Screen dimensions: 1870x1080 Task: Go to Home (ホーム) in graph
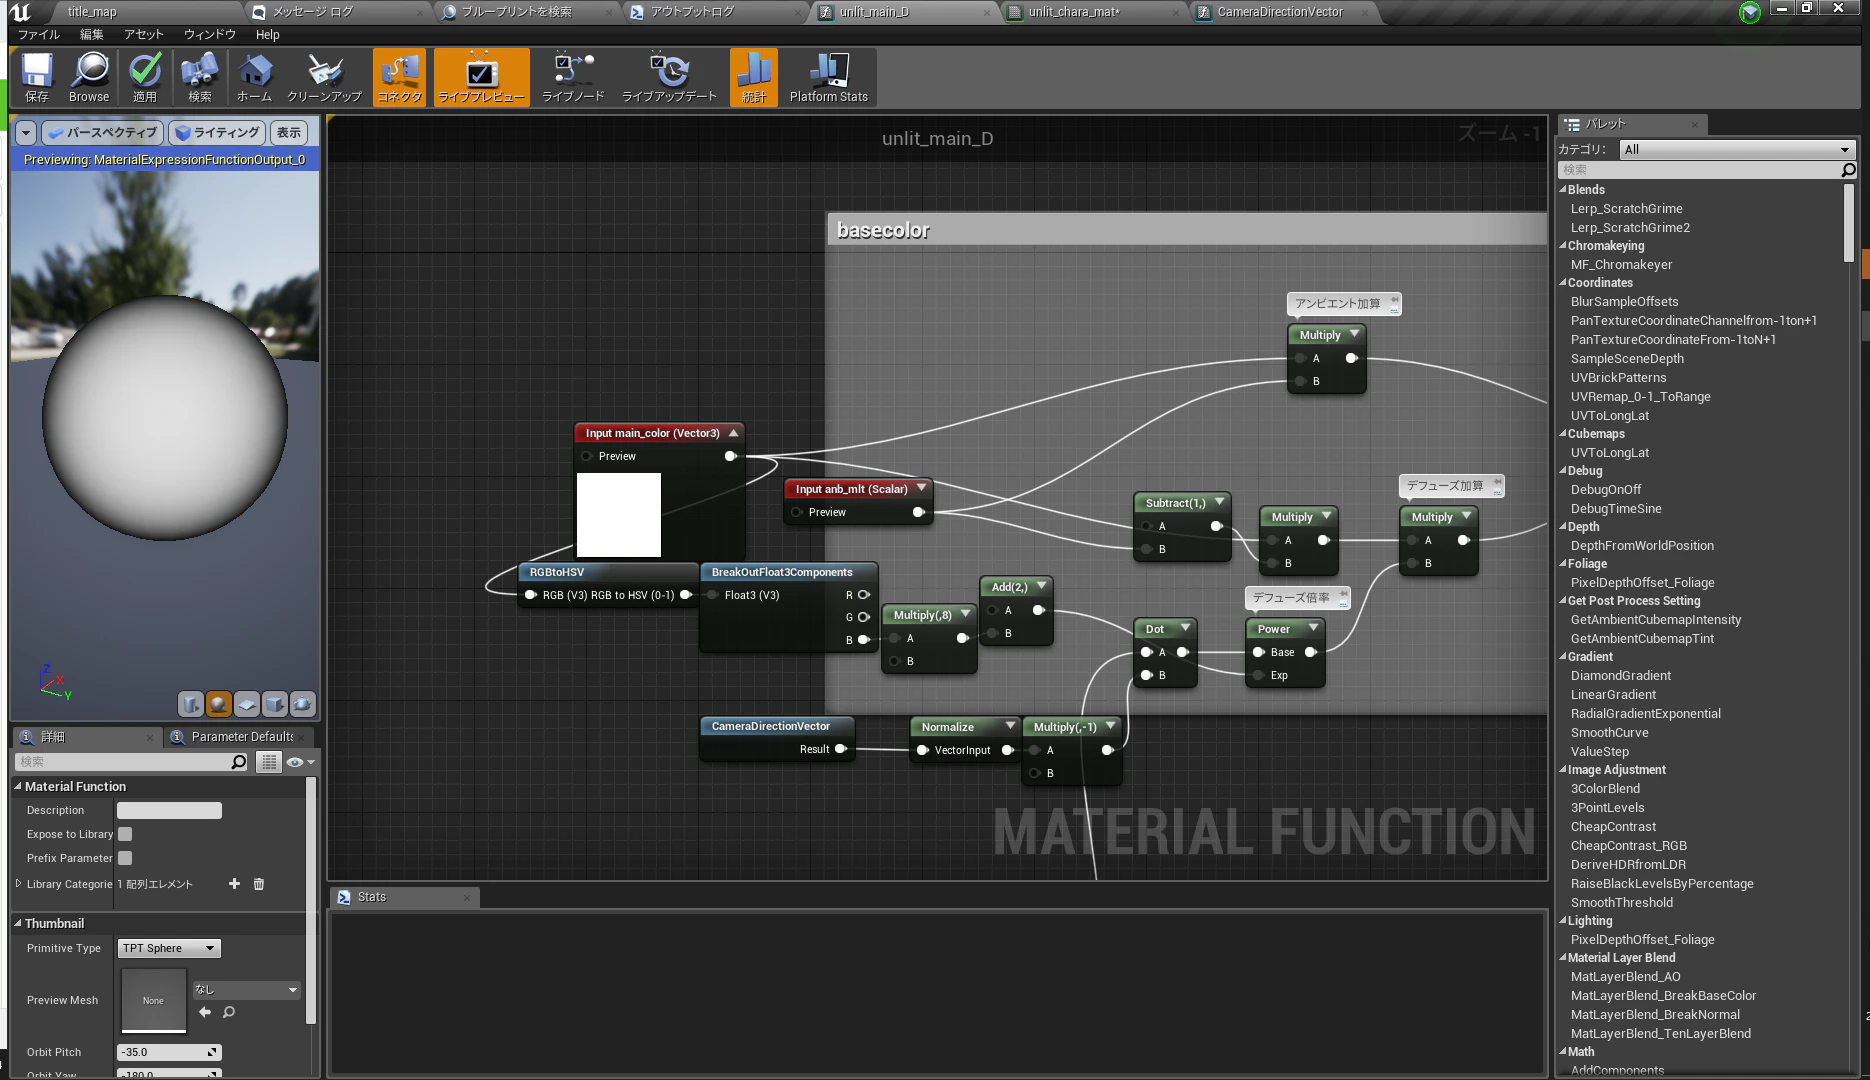pyautogui.click(x=254, y=77)
